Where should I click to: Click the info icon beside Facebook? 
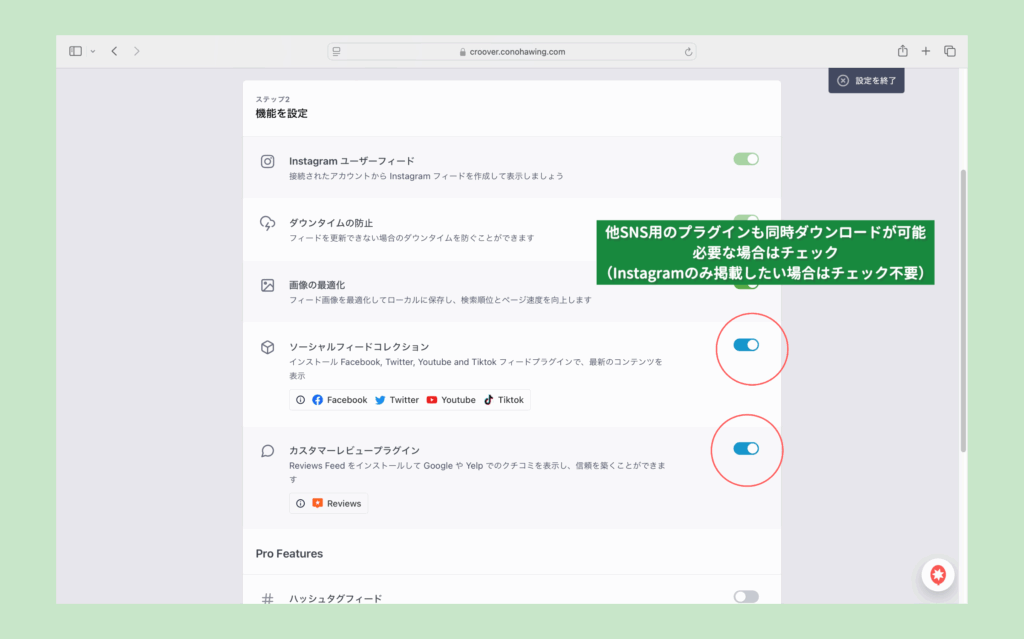300,400
